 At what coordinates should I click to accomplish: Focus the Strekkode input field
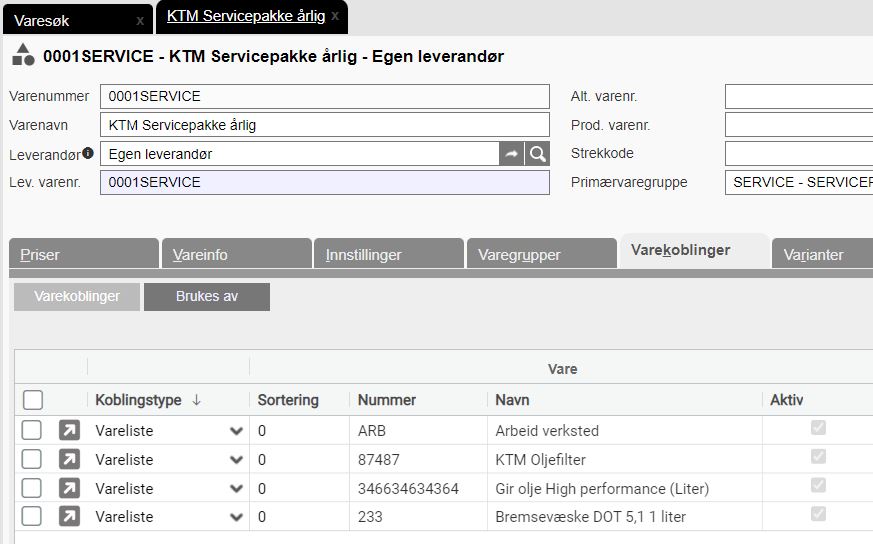point(799,154)
